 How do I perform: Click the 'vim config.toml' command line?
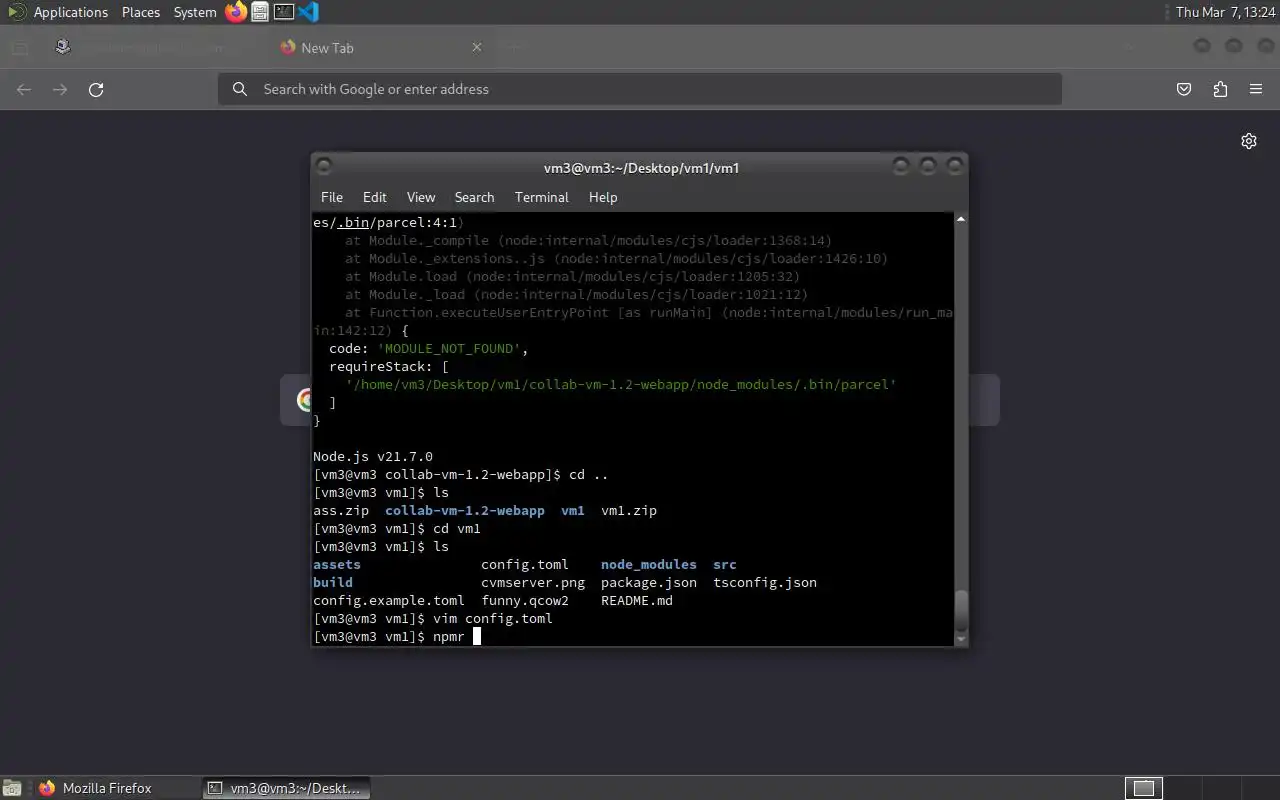point(493,618)
